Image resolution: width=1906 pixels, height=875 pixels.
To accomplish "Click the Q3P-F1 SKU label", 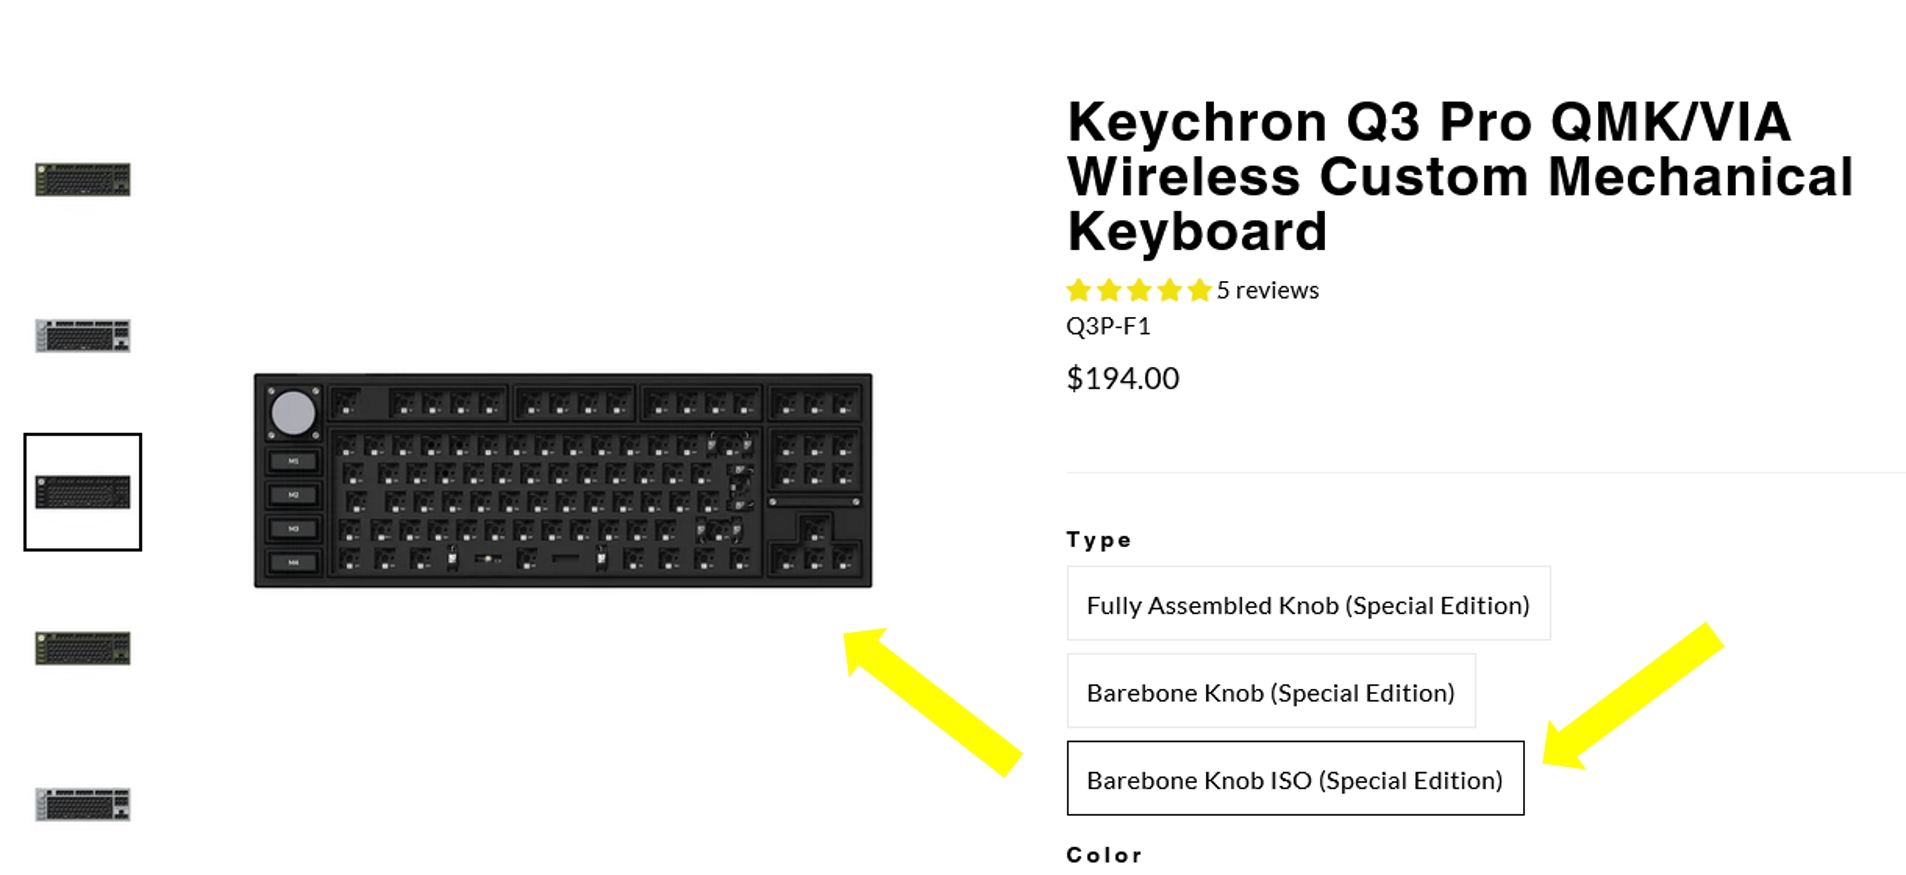I will click(x=1108, y=326).
